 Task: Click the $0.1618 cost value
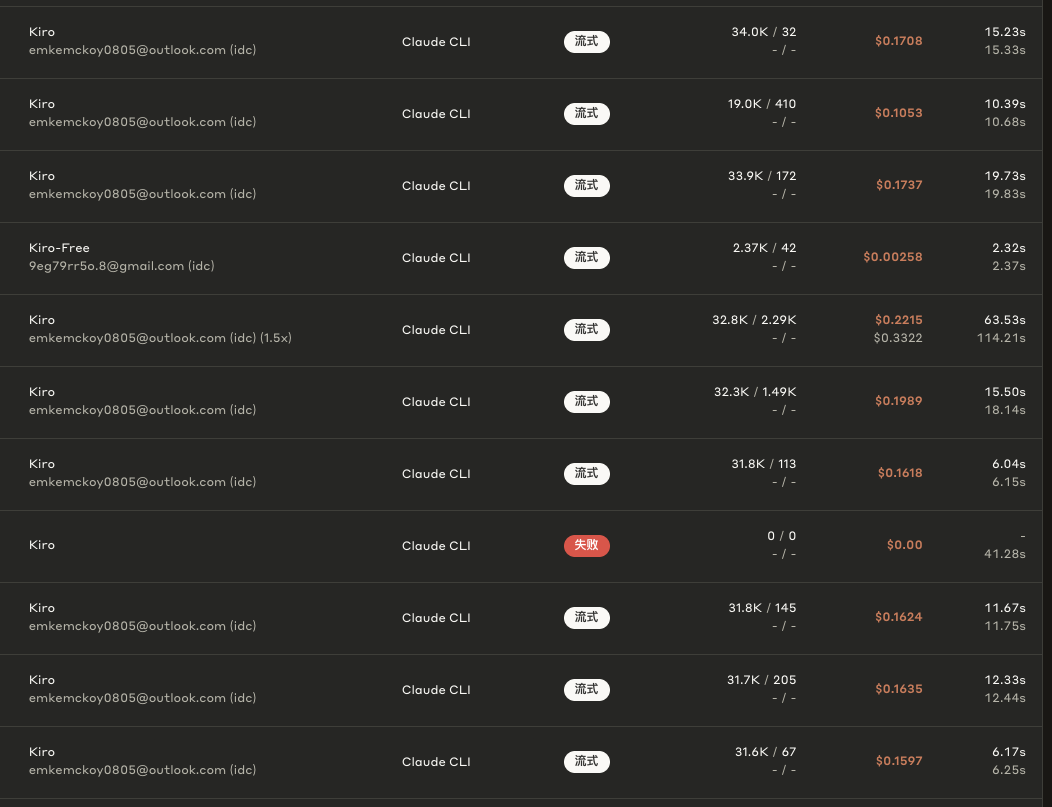click(900, 473)
